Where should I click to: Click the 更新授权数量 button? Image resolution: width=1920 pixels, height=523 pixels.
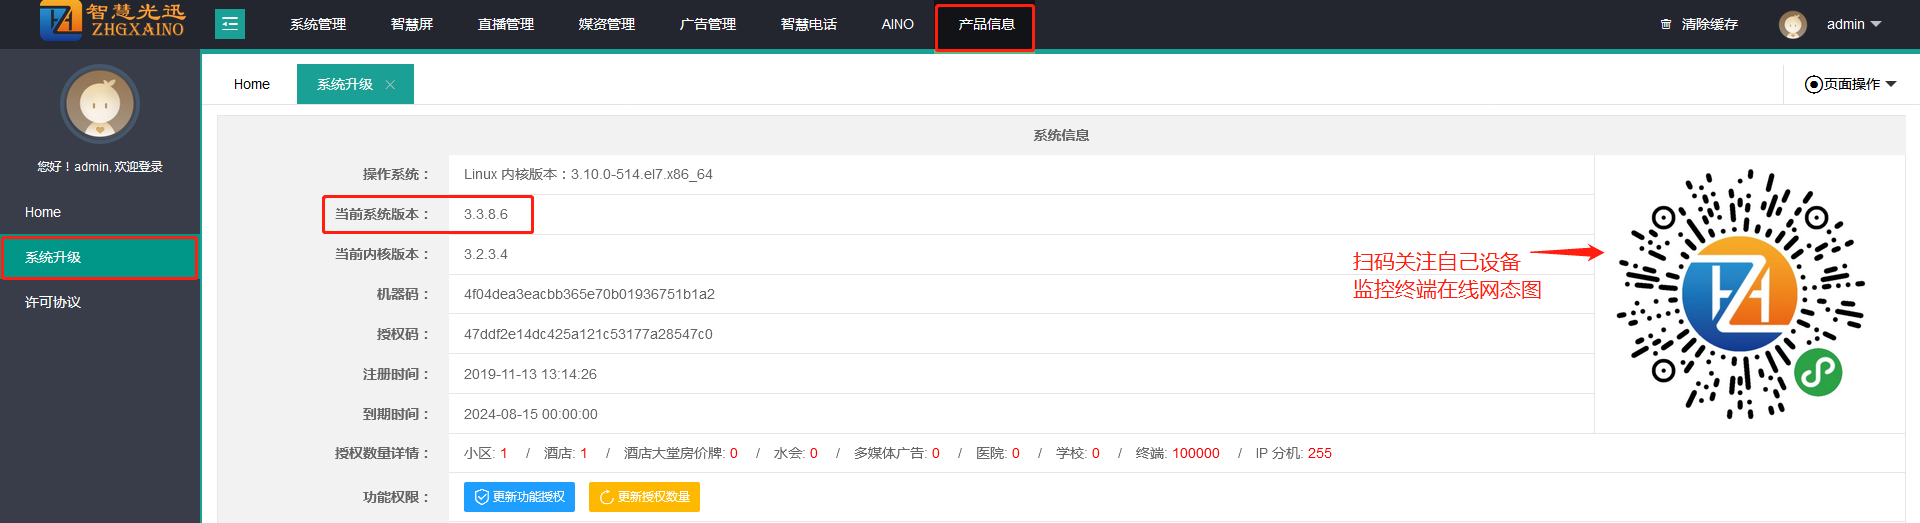[x=644, y=497]
